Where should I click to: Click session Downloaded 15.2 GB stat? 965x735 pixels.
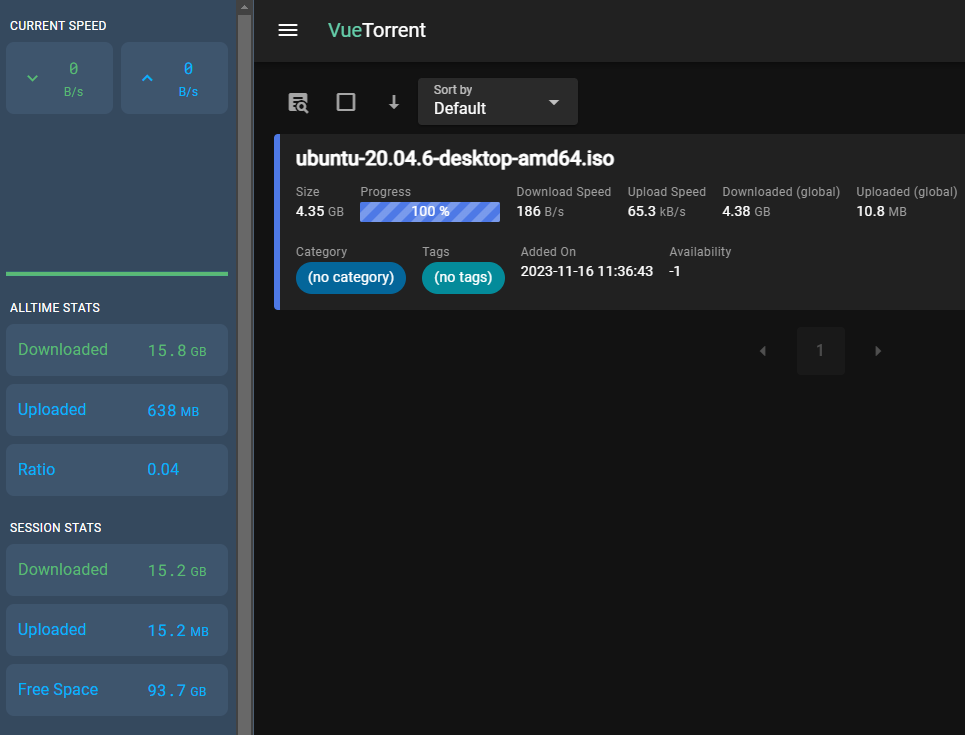tap(117, 570)
